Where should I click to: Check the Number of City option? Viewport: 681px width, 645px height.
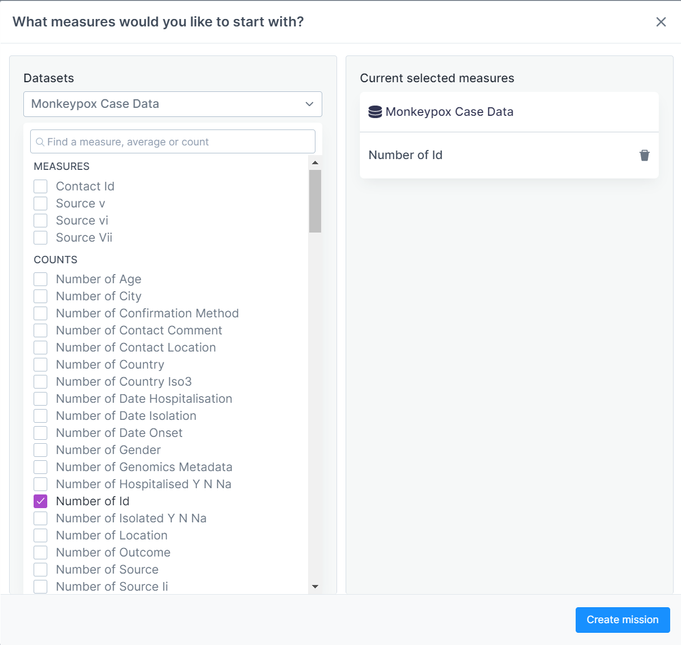pos(41,296)
